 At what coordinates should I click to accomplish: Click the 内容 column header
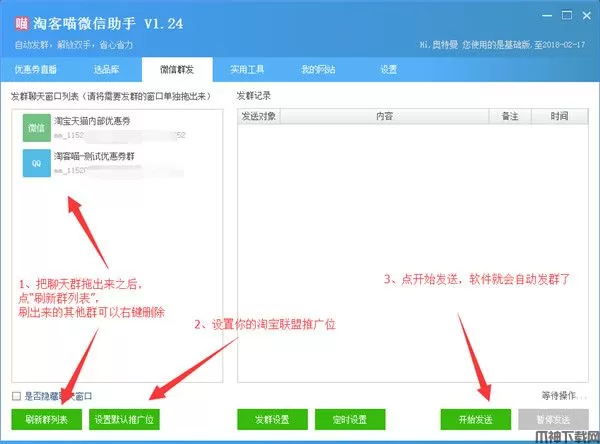click(385, 116)
